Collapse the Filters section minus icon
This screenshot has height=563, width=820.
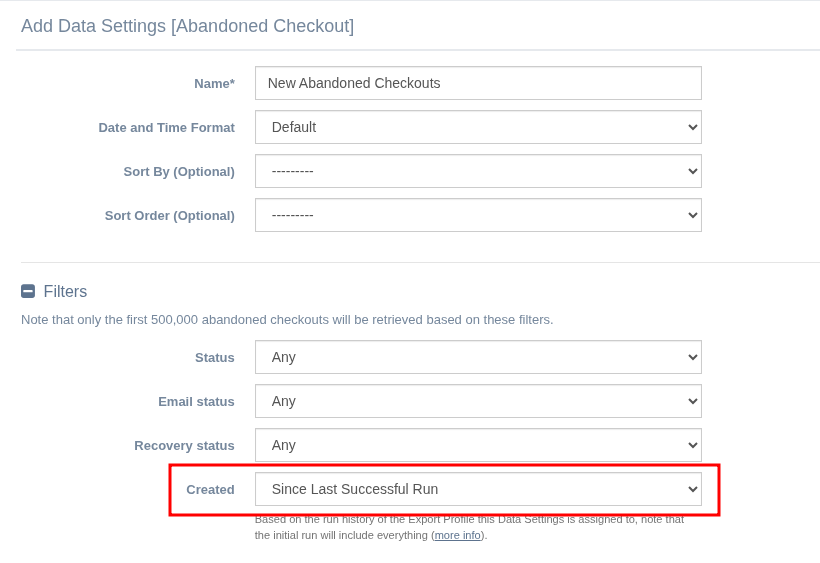tap(28, 291)
